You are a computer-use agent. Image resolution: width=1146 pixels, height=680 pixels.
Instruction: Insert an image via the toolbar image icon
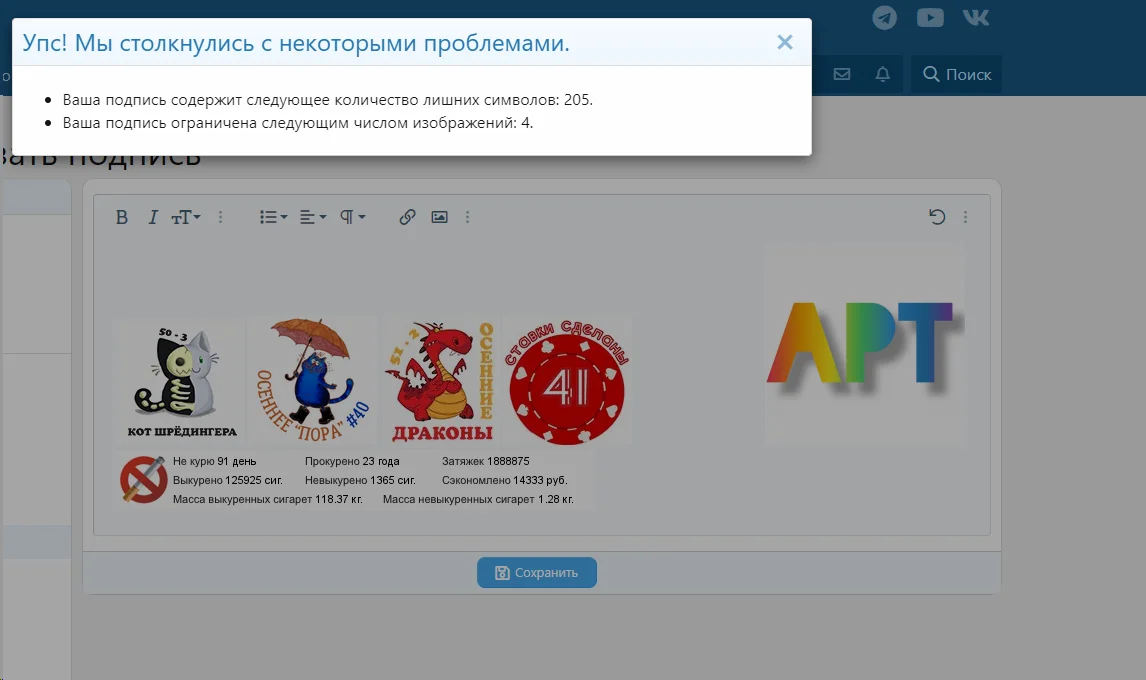tap(439, 216)
